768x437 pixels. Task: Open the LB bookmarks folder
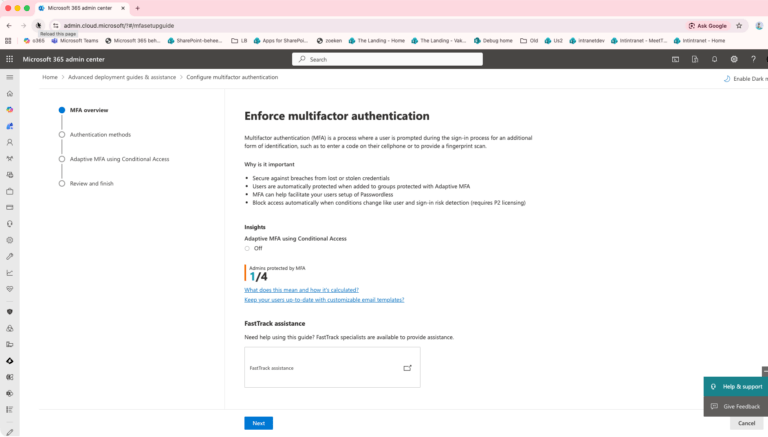tap(239, 41)
